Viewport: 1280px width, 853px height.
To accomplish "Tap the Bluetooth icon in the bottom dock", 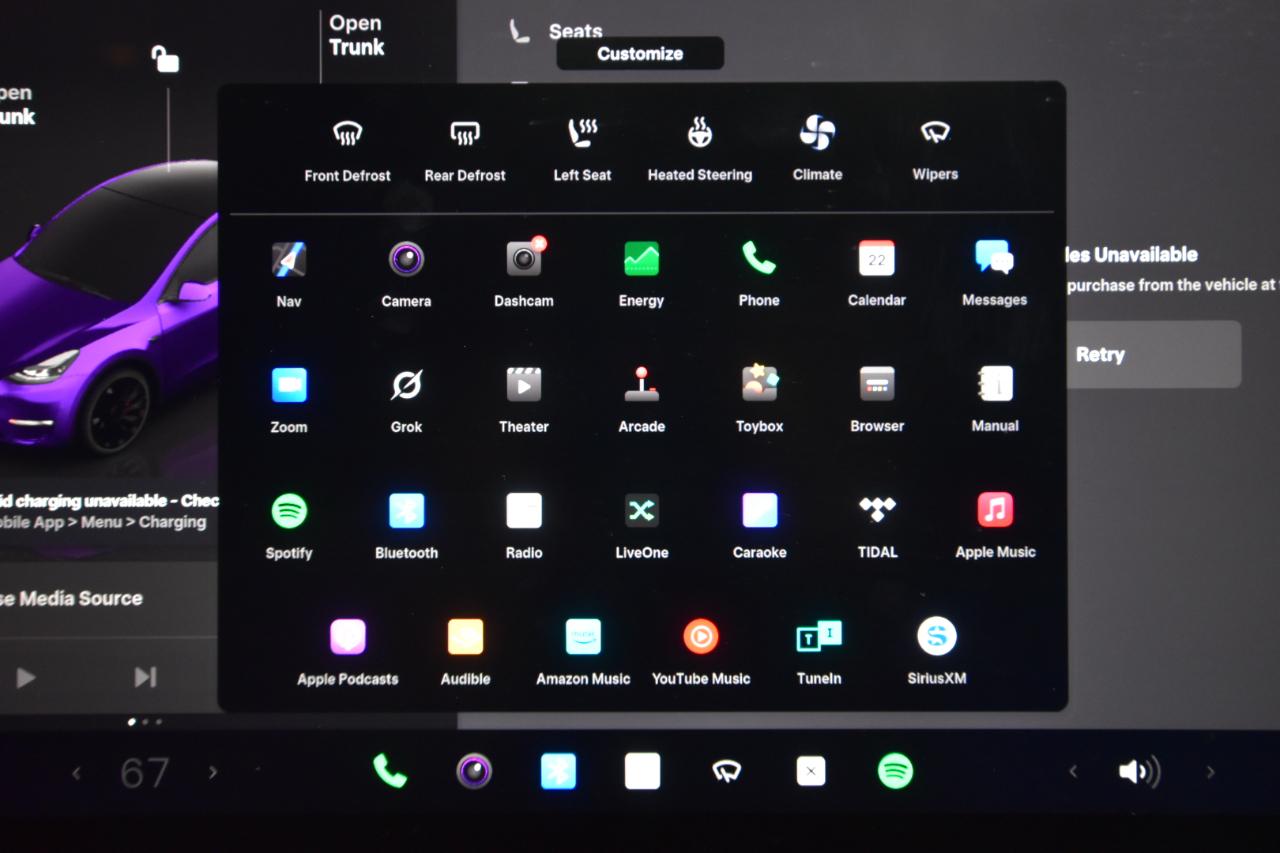I will pos(558,771).
